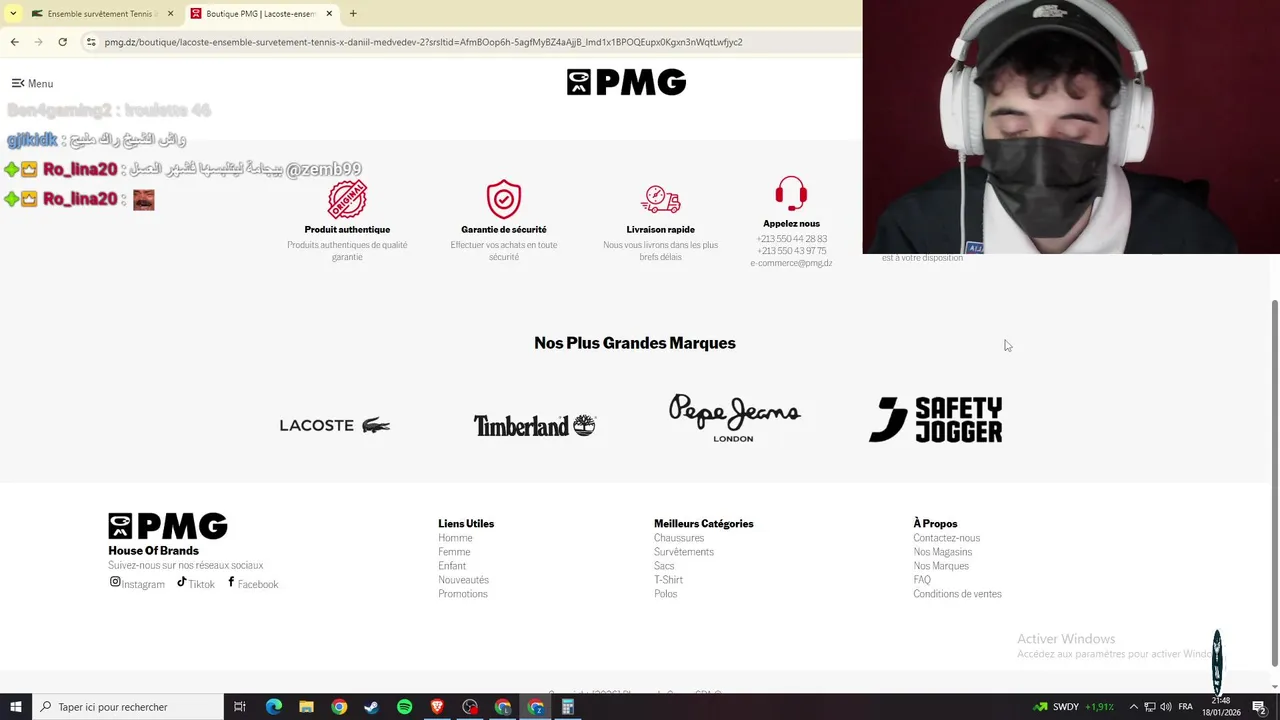Reload the page with refresh icon
Viewport: 1280px width, 720px height.
(x=62, y=42)
